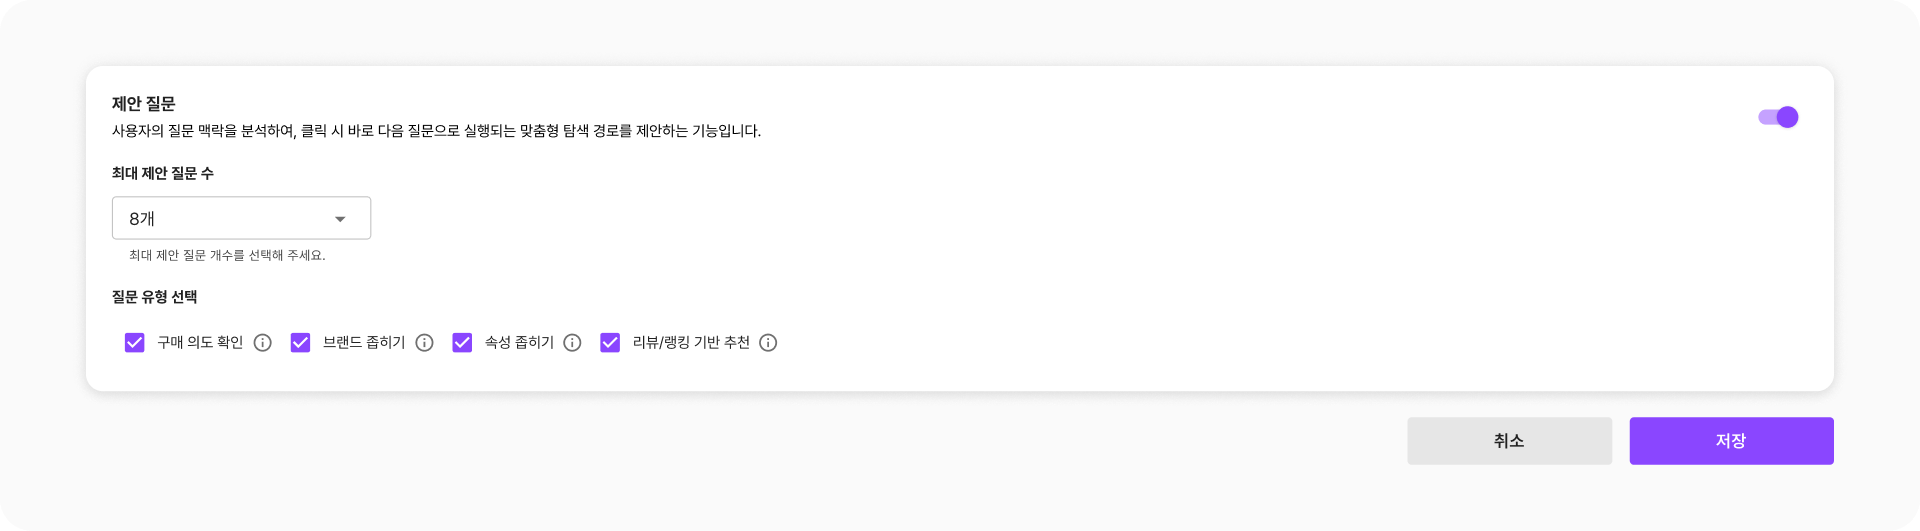The image size is (1920, 531).
Task: Uncheck the 구매 의도 확인 checkbox
Action: [x=135, y=343]
